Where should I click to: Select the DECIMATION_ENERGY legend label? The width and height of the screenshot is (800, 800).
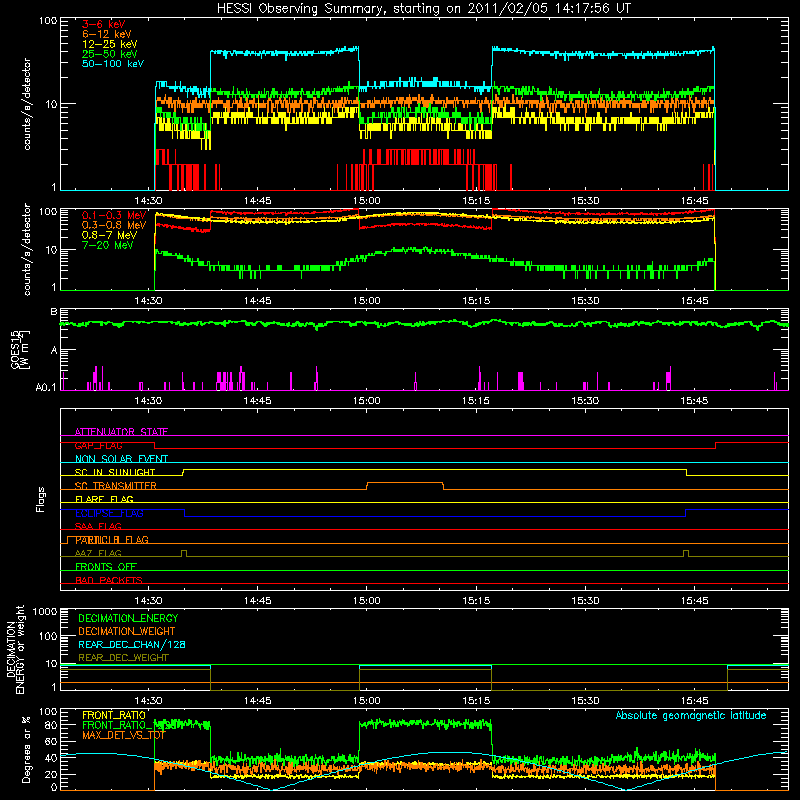coord(128,618)
